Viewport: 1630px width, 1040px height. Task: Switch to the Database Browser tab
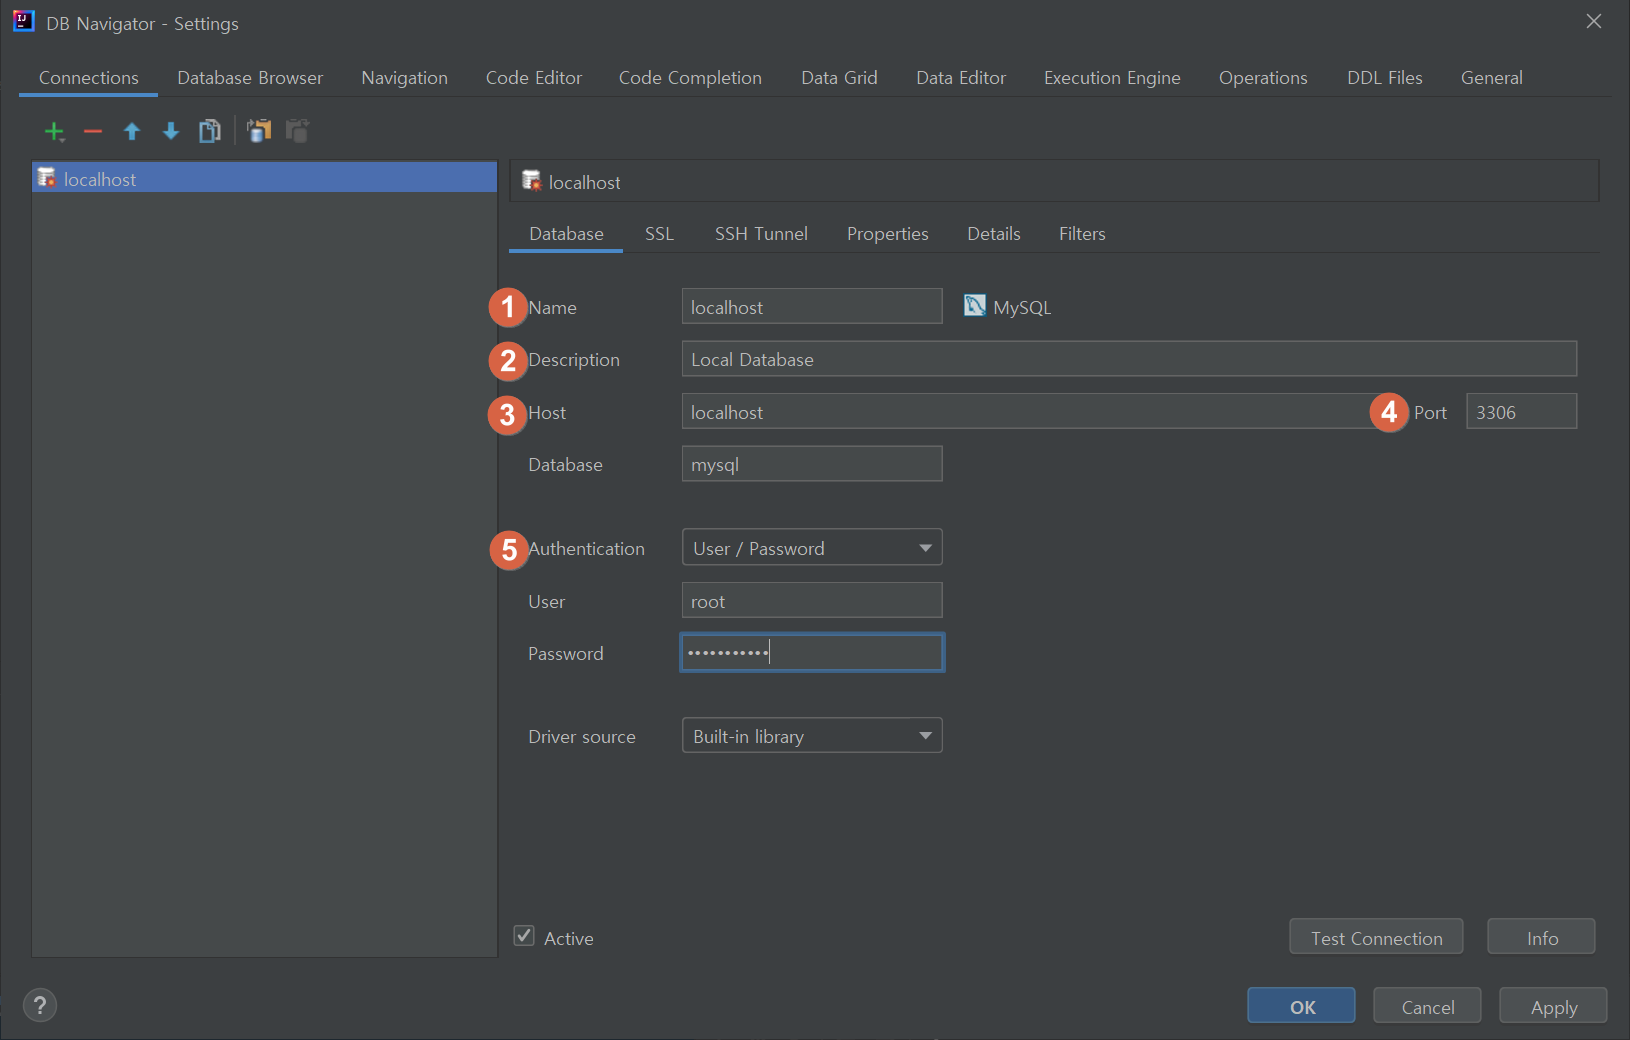[x=250, y=78]
